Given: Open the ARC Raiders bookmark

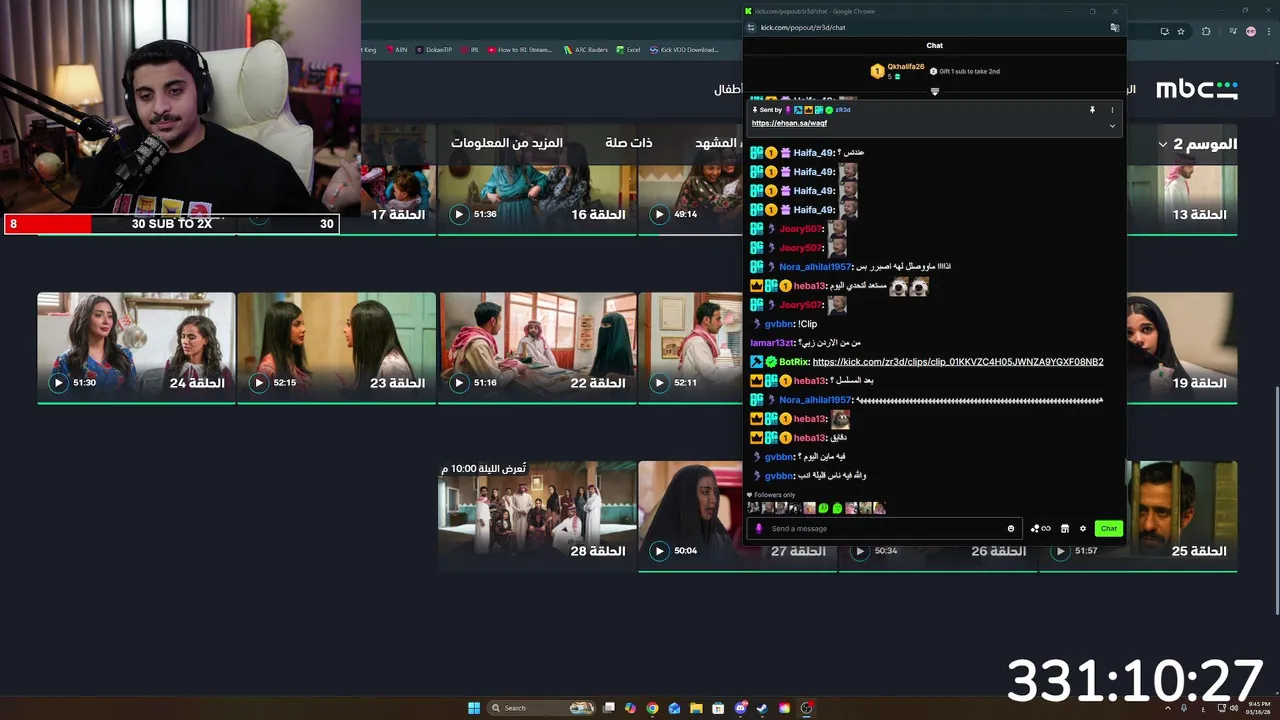Looking at the screenshot, I should [x=586, y=49].
